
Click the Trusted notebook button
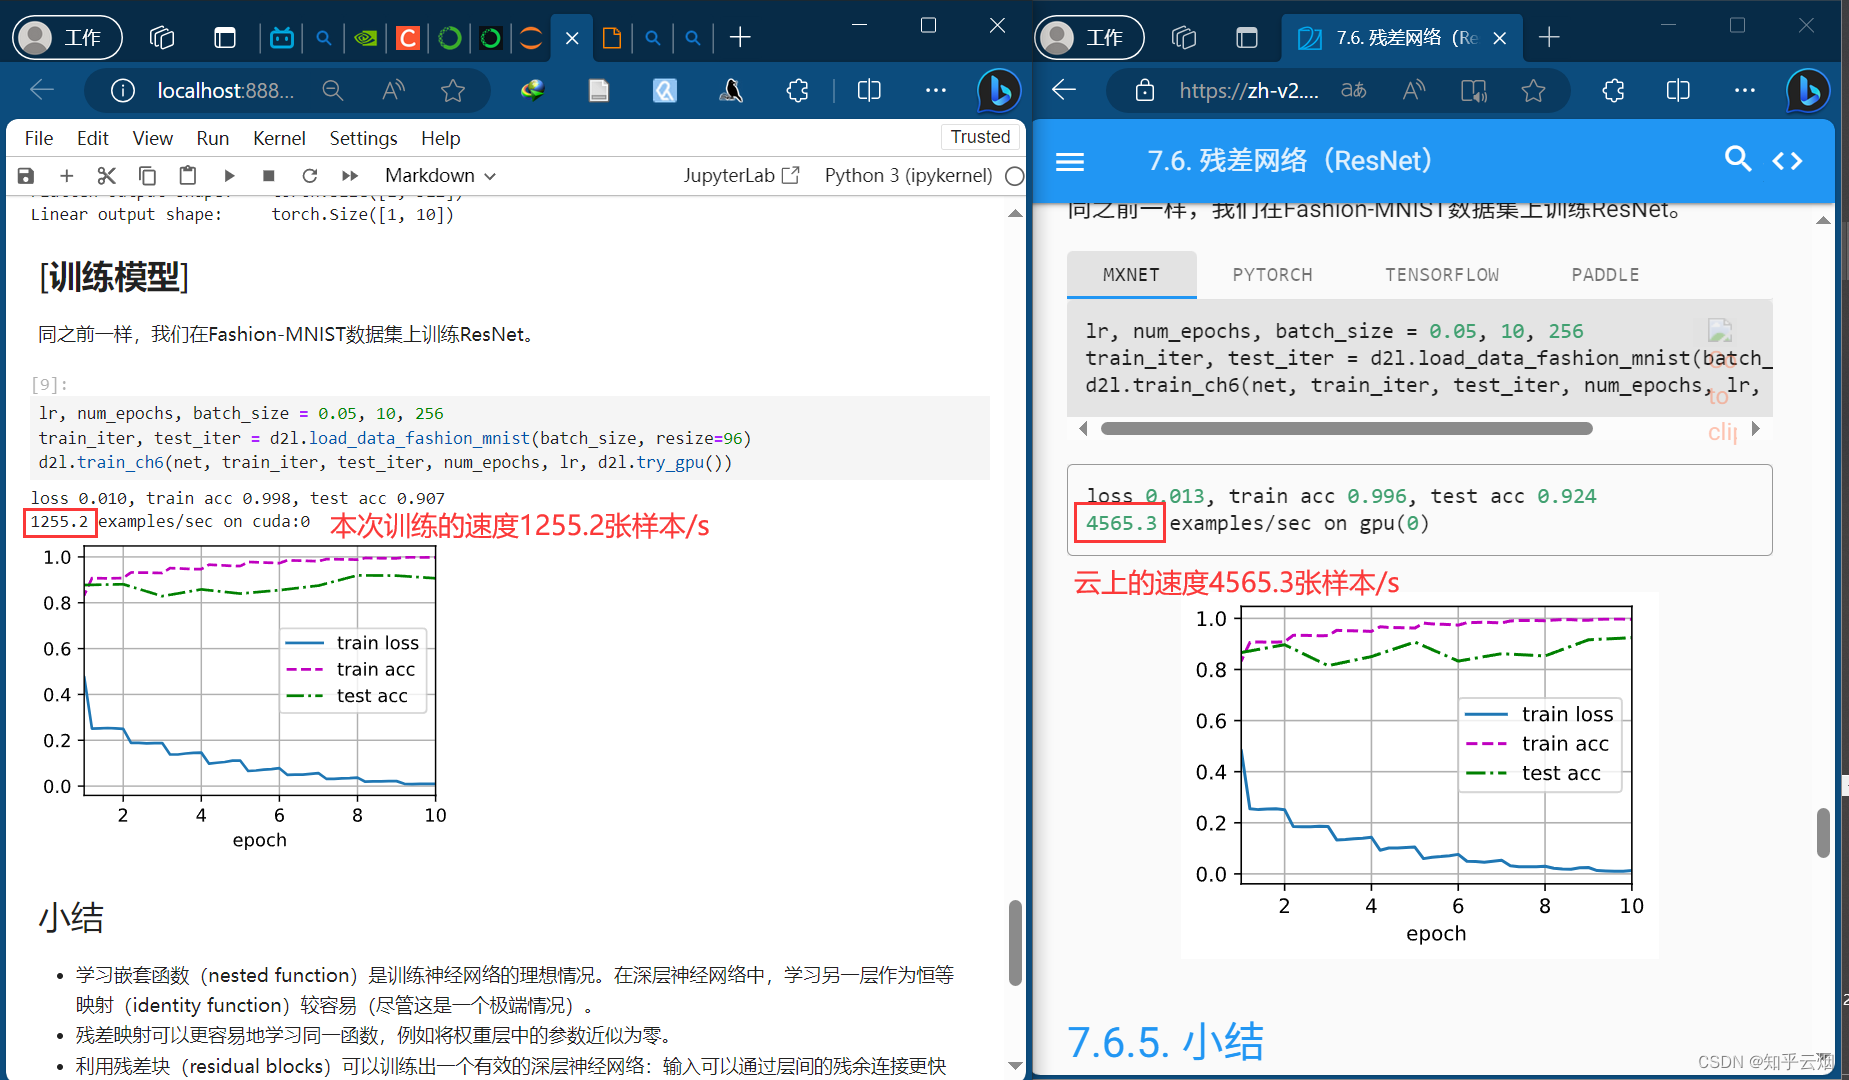(980, 137)
